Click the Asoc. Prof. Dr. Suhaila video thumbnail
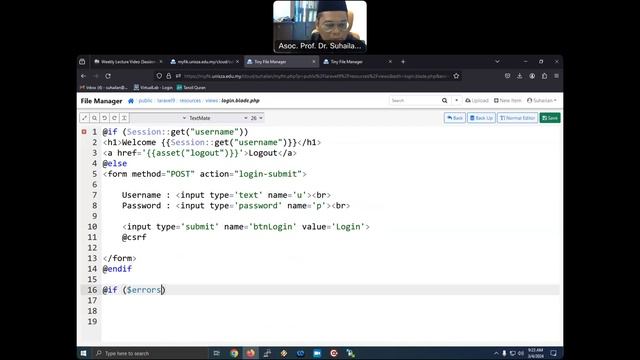 pyautogui.click(x=320, y=27)
